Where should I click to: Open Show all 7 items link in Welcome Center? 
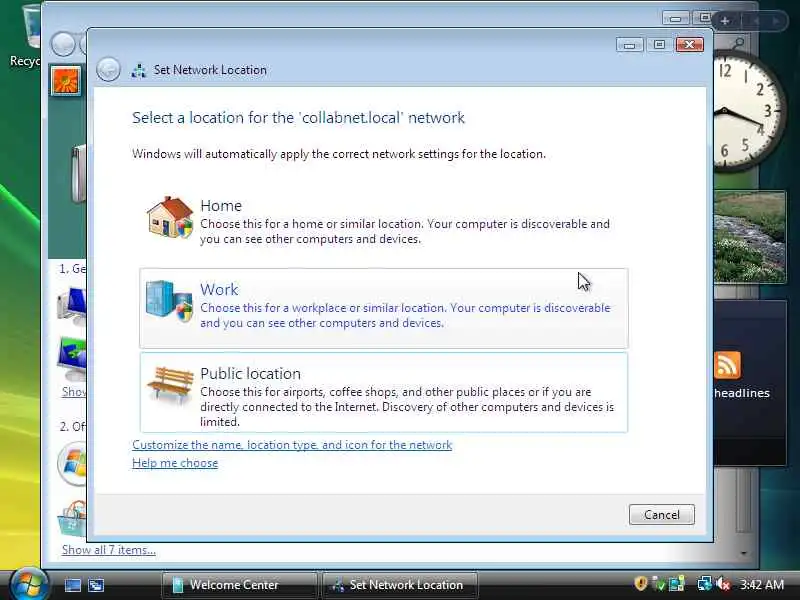(109, 550)
